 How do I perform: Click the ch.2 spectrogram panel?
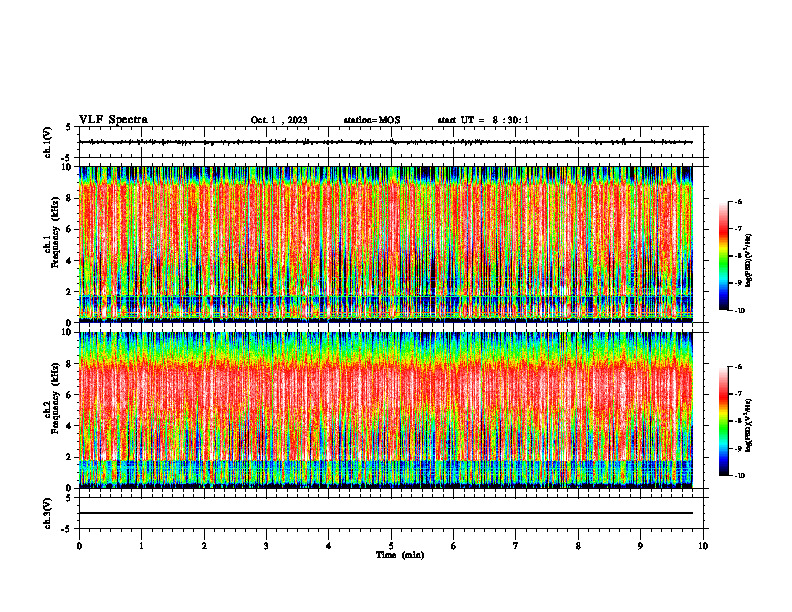pos(386,410)
